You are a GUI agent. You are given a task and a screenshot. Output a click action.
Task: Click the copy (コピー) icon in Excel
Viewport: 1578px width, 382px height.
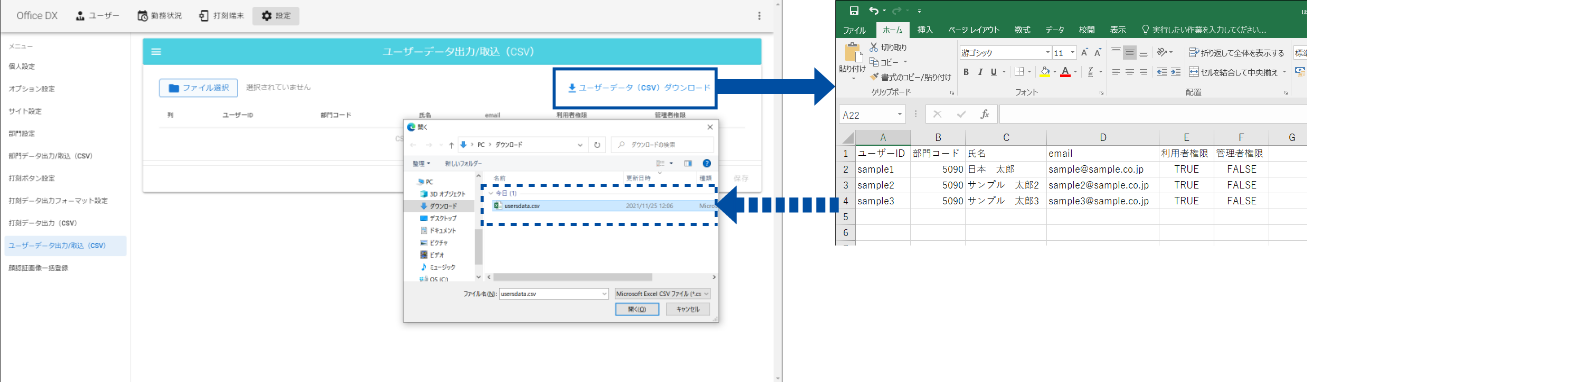click(873, 62)
